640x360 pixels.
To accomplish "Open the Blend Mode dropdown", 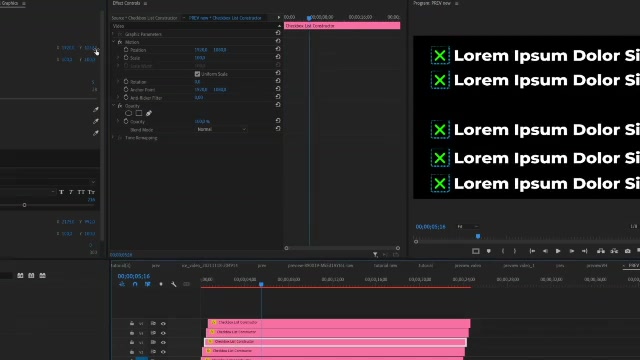I will [x=221, y=129].
